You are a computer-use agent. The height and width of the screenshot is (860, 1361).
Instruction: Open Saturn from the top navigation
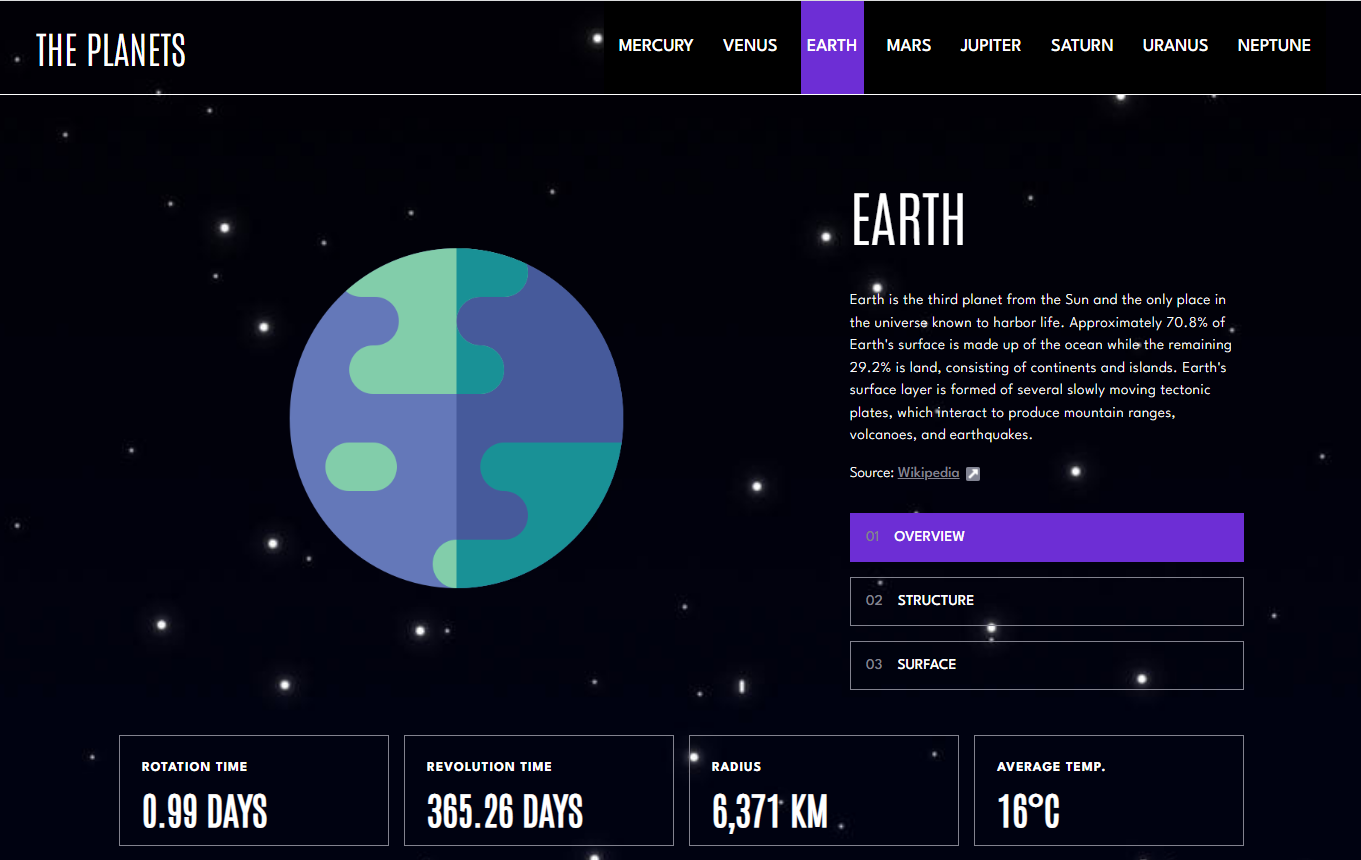point(1082,46)
